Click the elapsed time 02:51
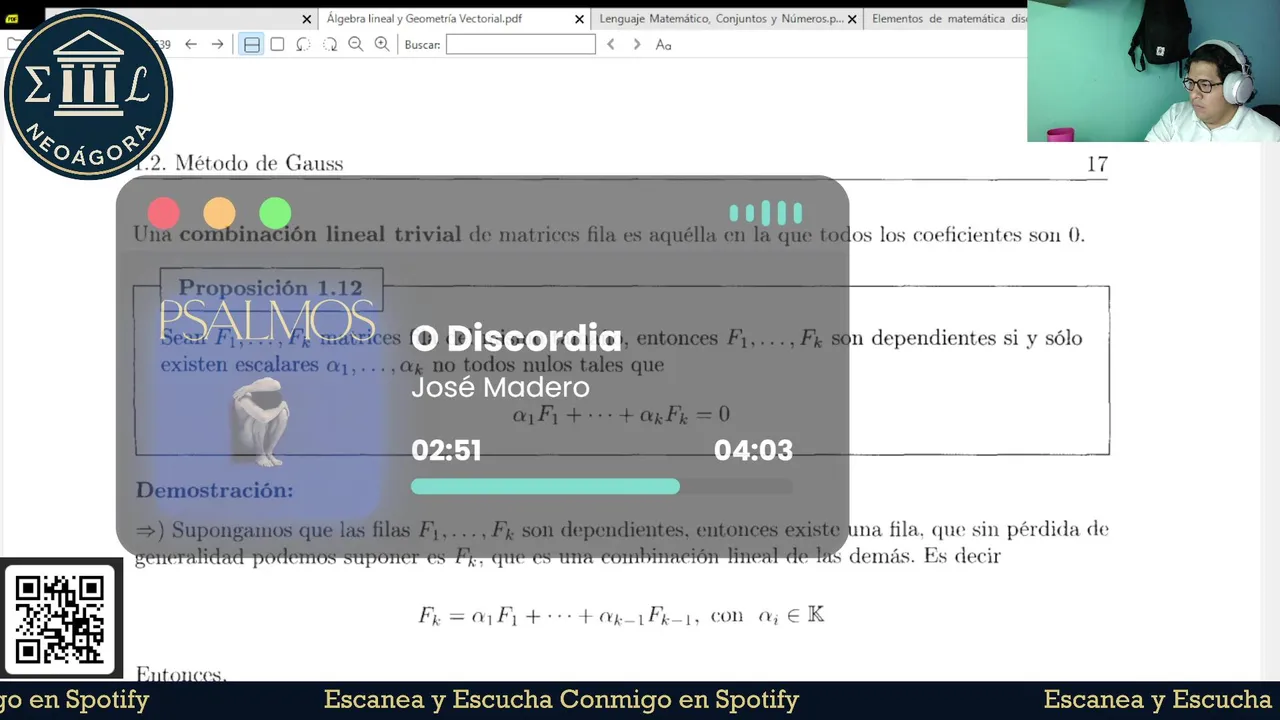The height and width of the screenshot is (720, 1280). [446, 451]
